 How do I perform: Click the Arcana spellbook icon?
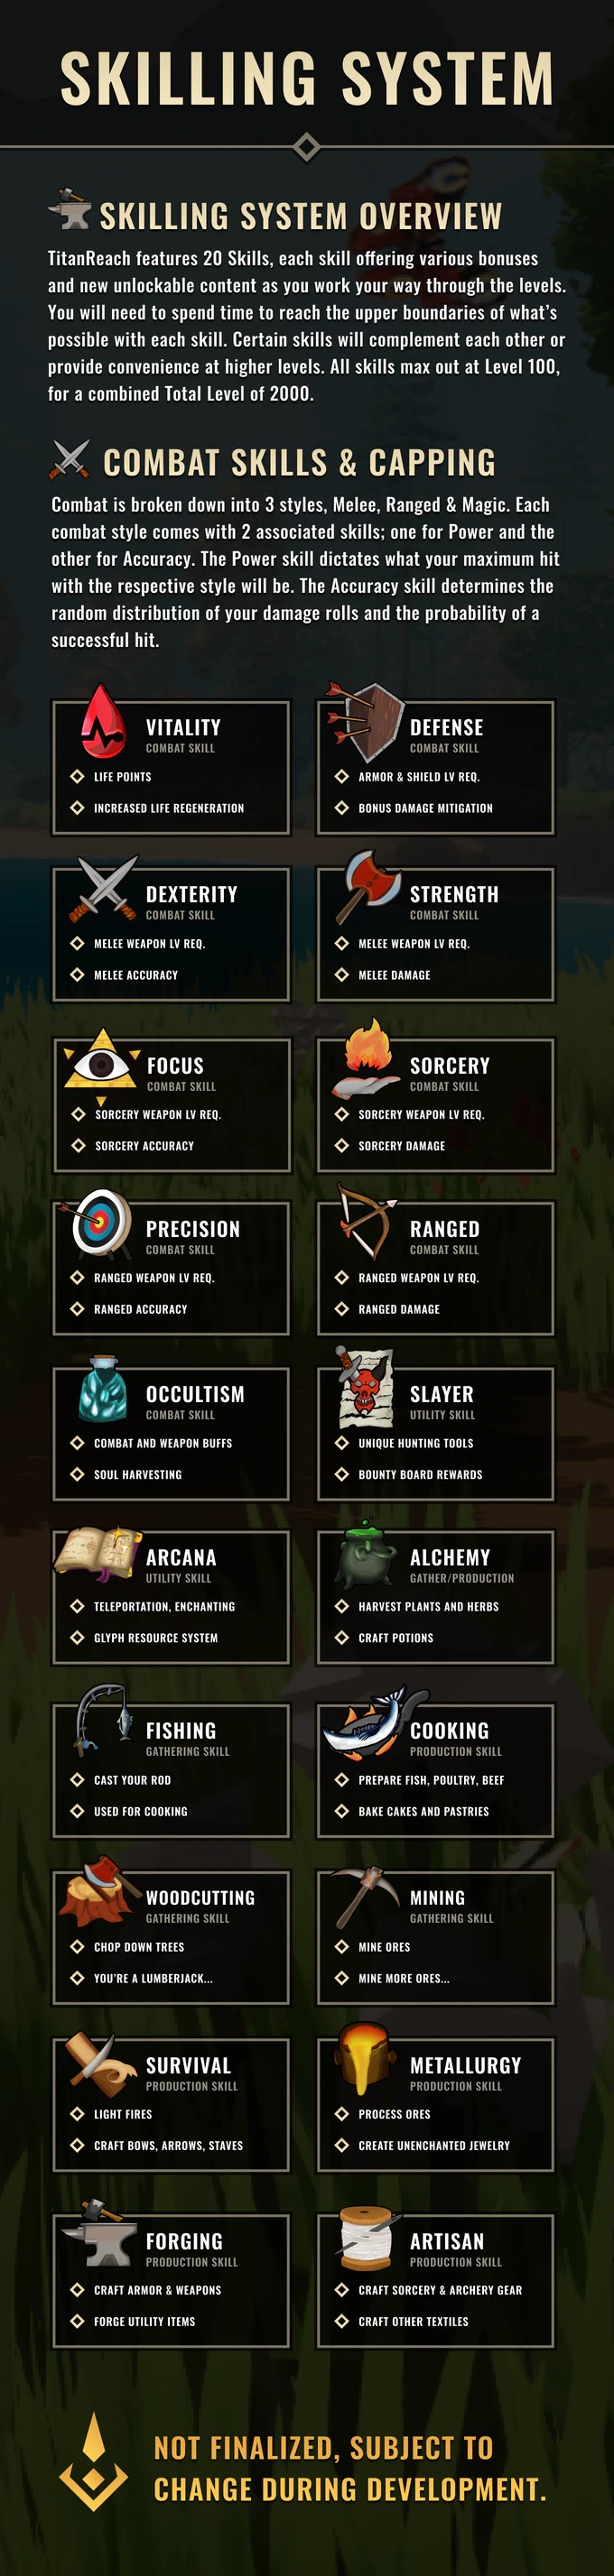pyautogui.click(x=98, y=1554)
